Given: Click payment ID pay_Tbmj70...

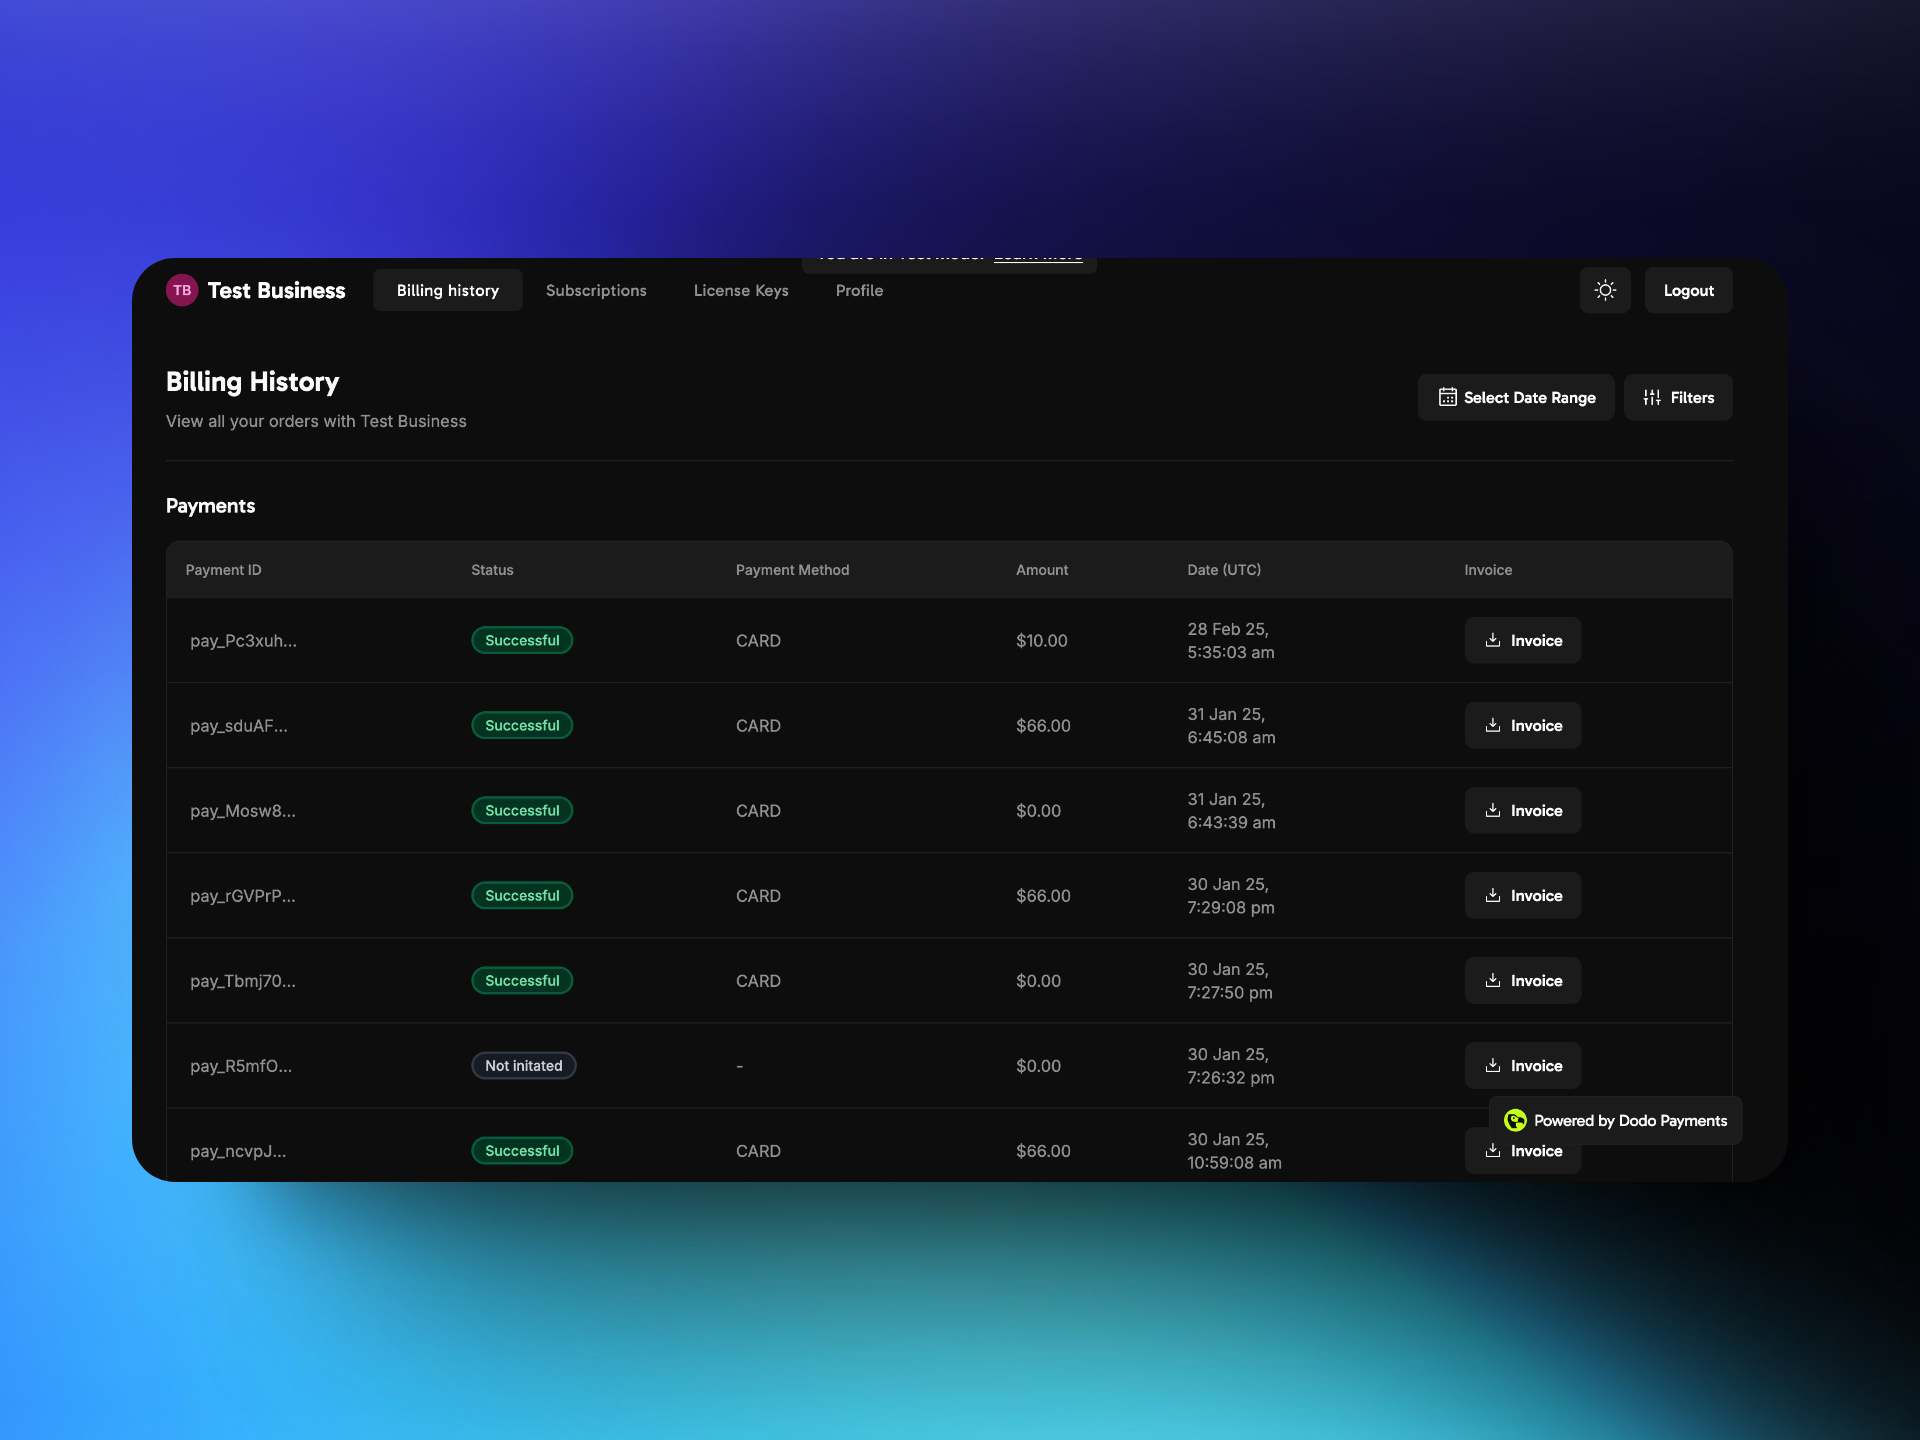Looking at the screenshot, I should point(243,981).
